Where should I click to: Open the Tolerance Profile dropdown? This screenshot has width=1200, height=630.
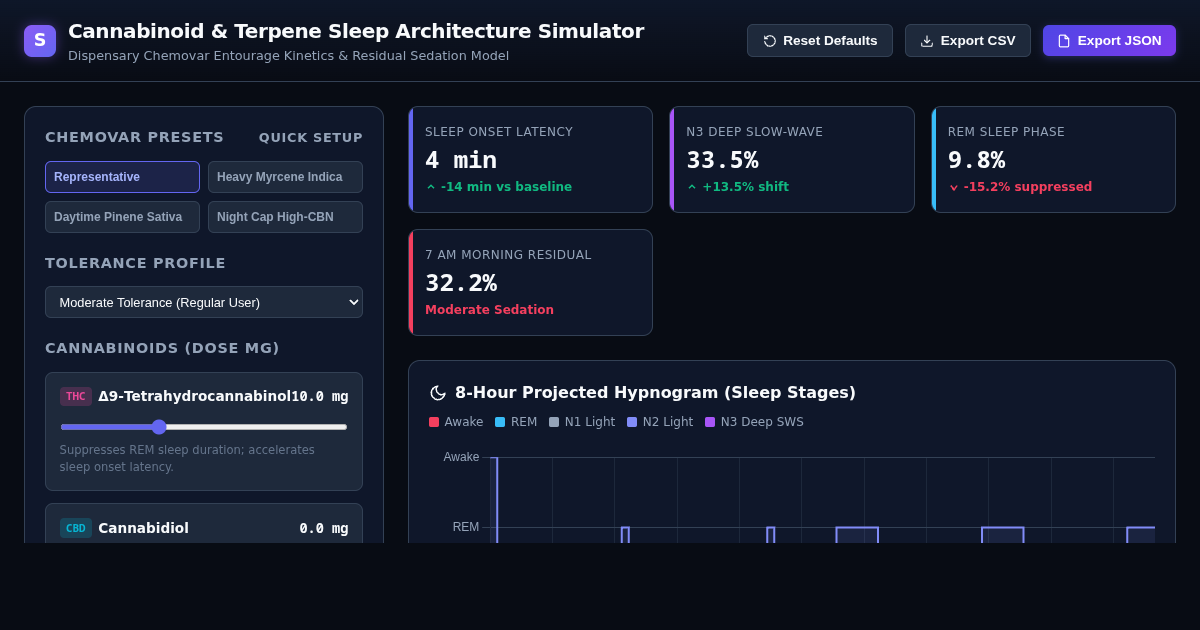204,302
